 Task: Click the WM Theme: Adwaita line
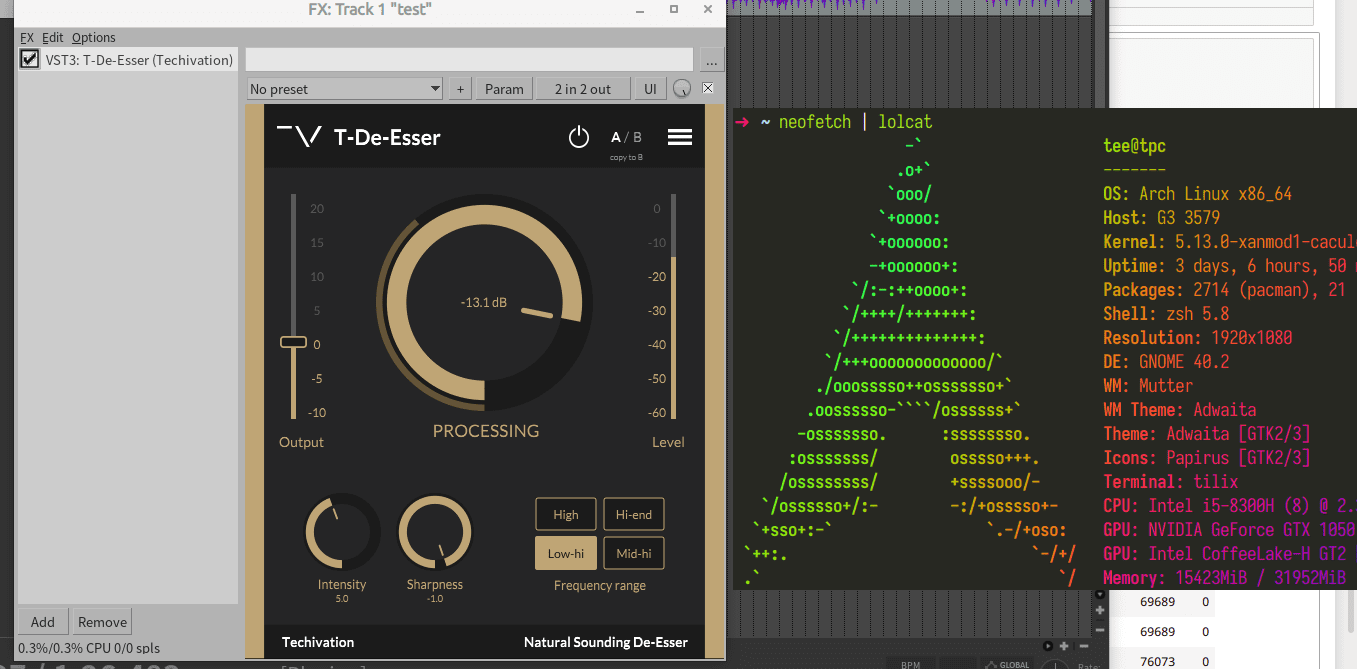(1180, 410)
